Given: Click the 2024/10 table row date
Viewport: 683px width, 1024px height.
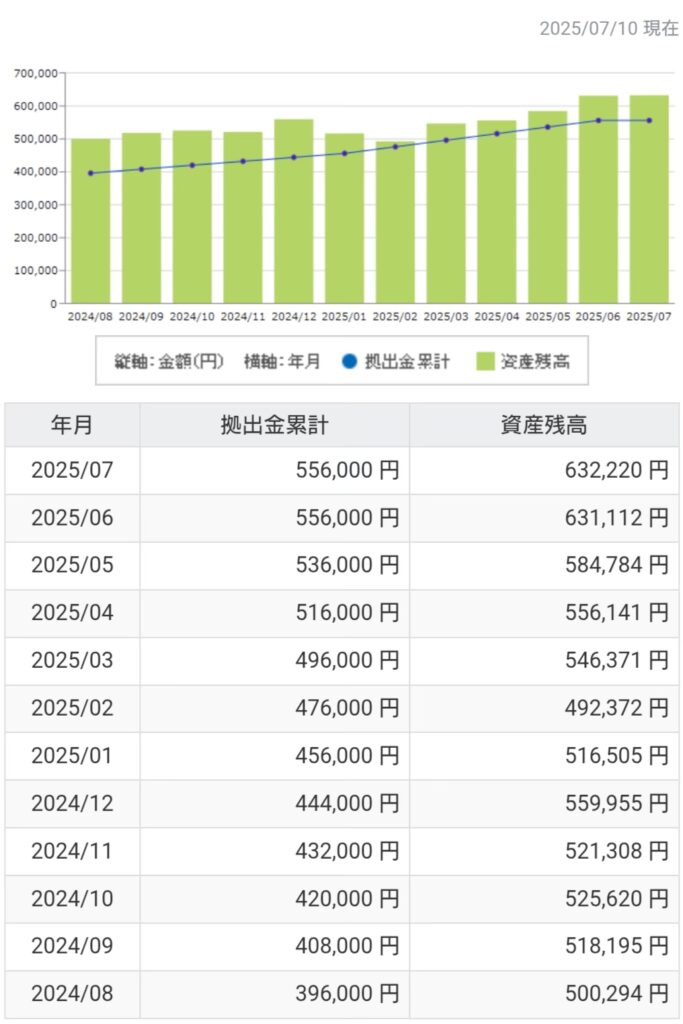Looking at the screenshot, I should point(72,899).
